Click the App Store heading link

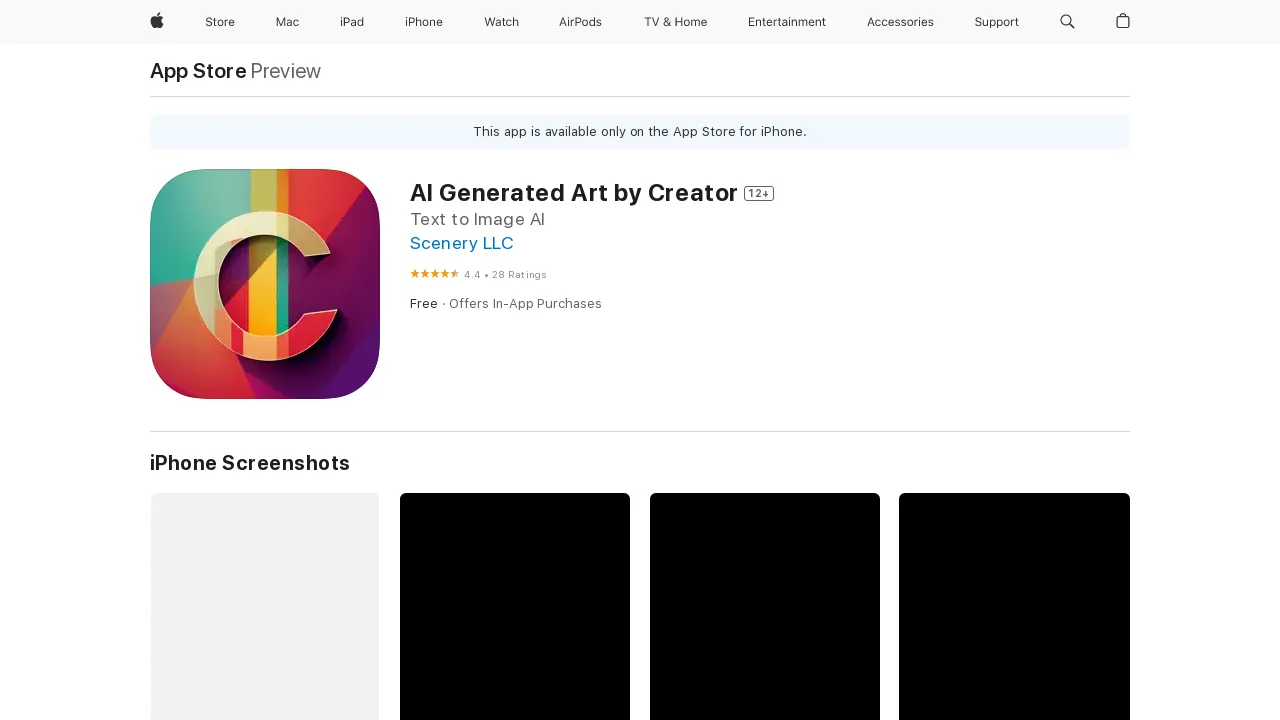(197, 71)
